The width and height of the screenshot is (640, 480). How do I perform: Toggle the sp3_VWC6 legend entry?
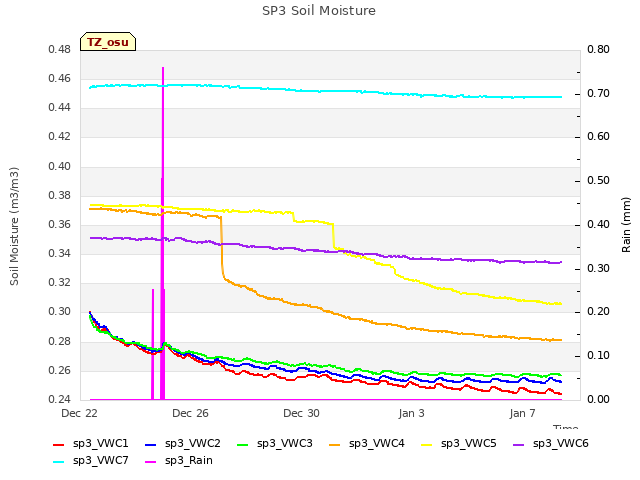[551, 444]
